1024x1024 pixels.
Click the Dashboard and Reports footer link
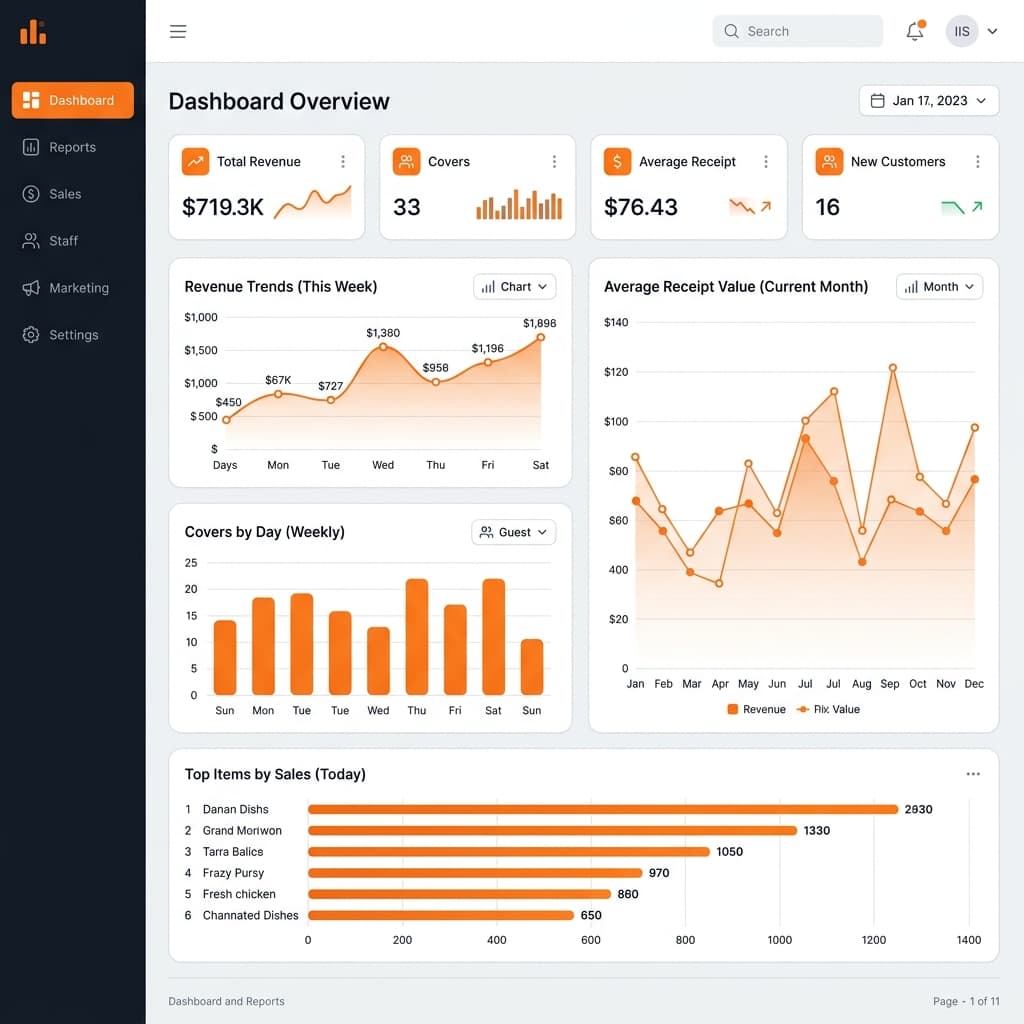(x=226, y=1001)
